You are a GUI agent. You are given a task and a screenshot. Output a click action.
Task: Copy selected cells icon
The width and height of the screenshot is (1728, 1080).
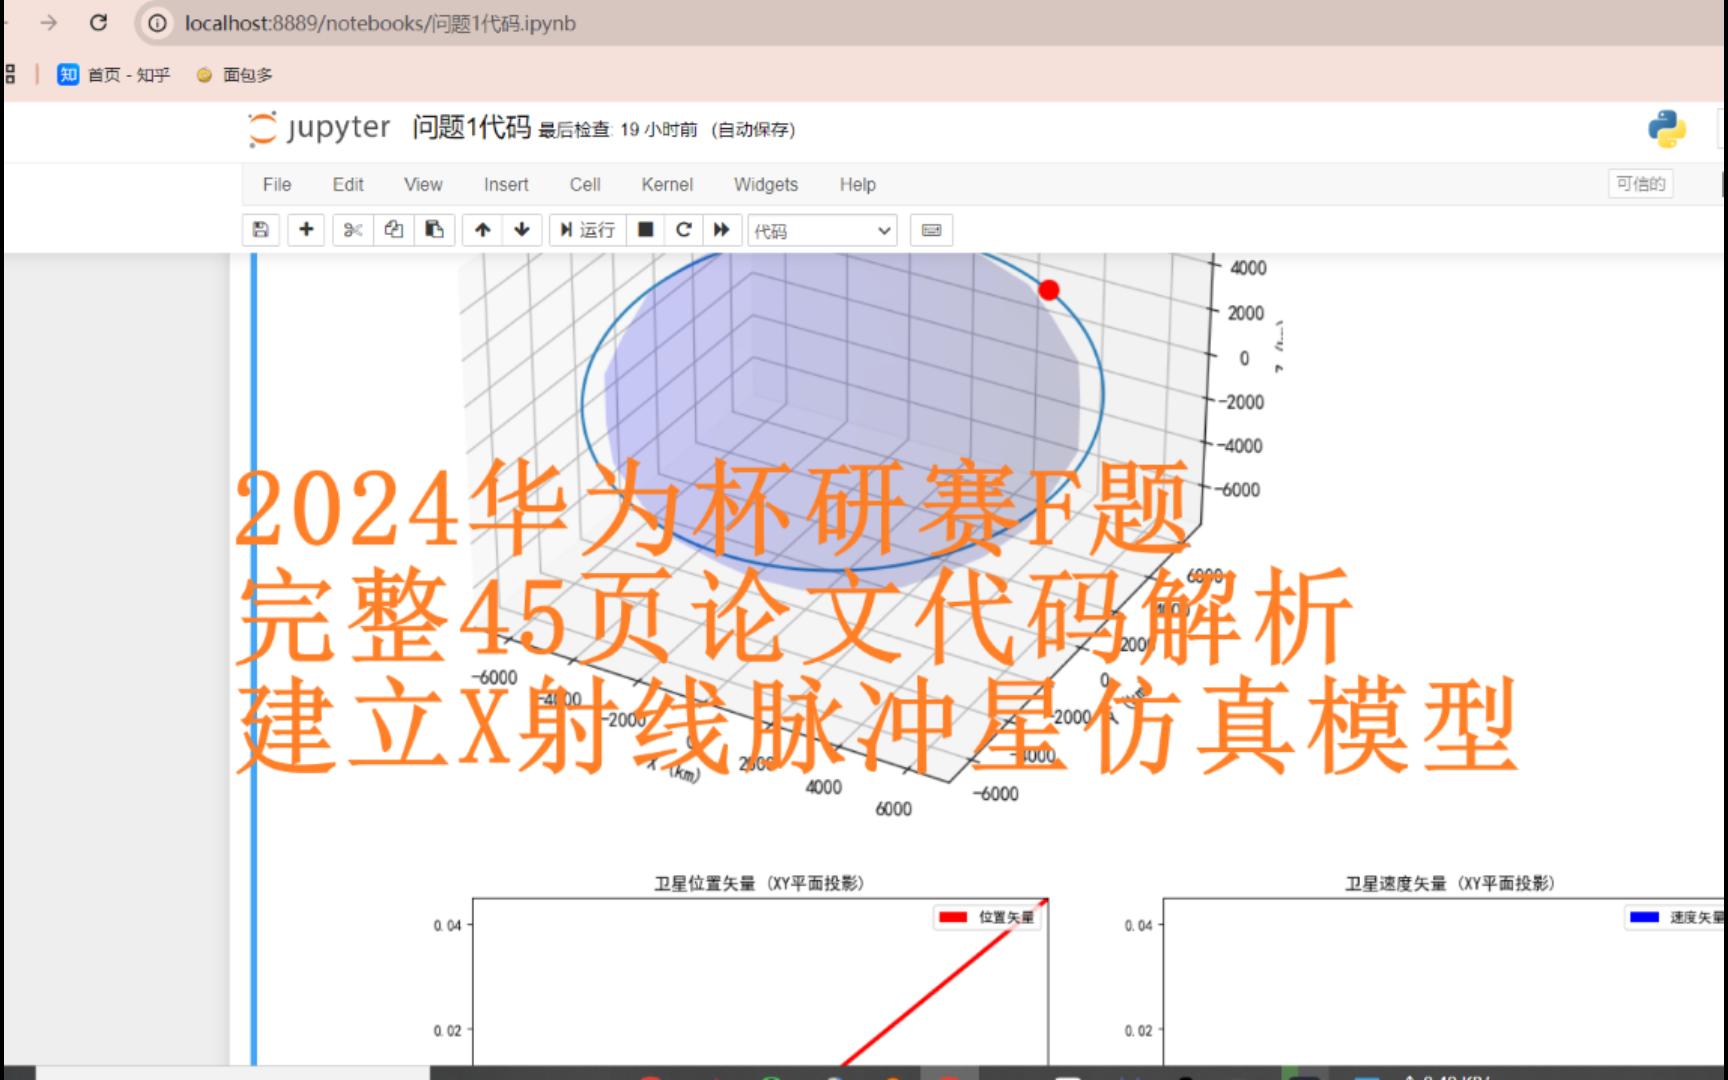point(394,230)
